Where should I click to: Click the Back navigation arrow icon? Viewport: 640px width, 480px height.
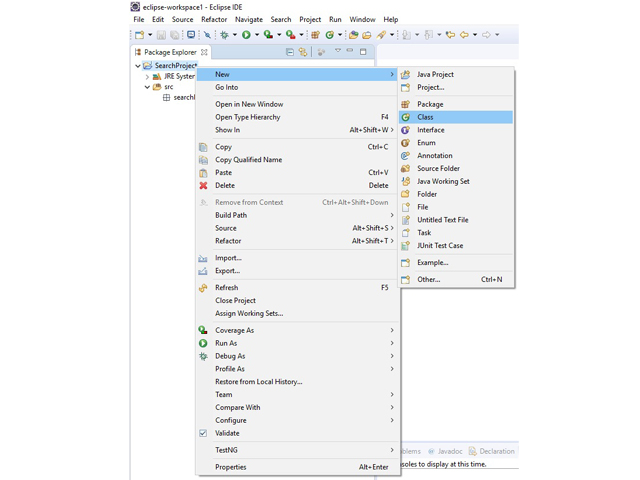click(x=464, y=35)
